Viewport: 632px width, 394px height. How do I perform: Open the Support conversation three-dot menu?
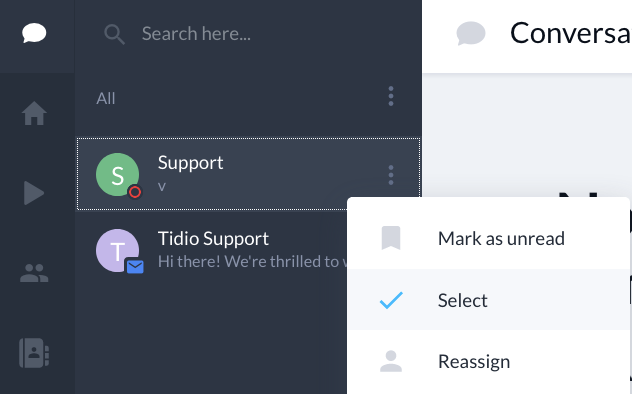point(391,175)
